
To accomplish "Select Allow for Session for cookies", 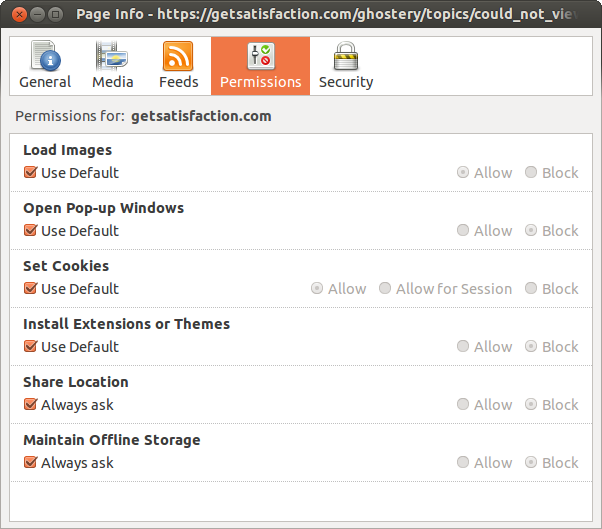I will (385, 289).
